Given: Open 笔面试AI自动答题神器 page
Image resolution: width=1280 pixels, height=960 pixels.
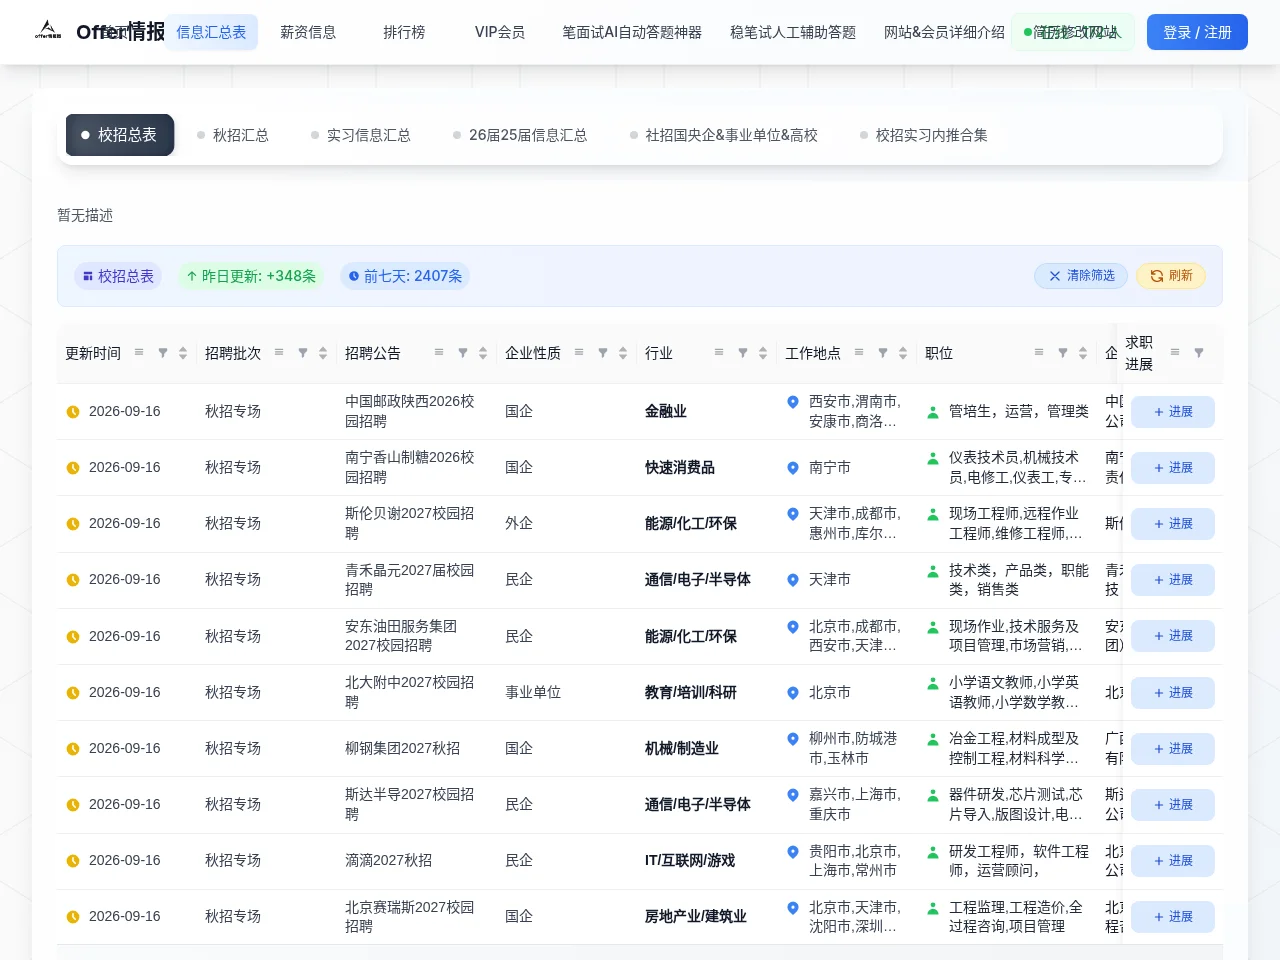Looking at the screenshot, I should point(632,32).
